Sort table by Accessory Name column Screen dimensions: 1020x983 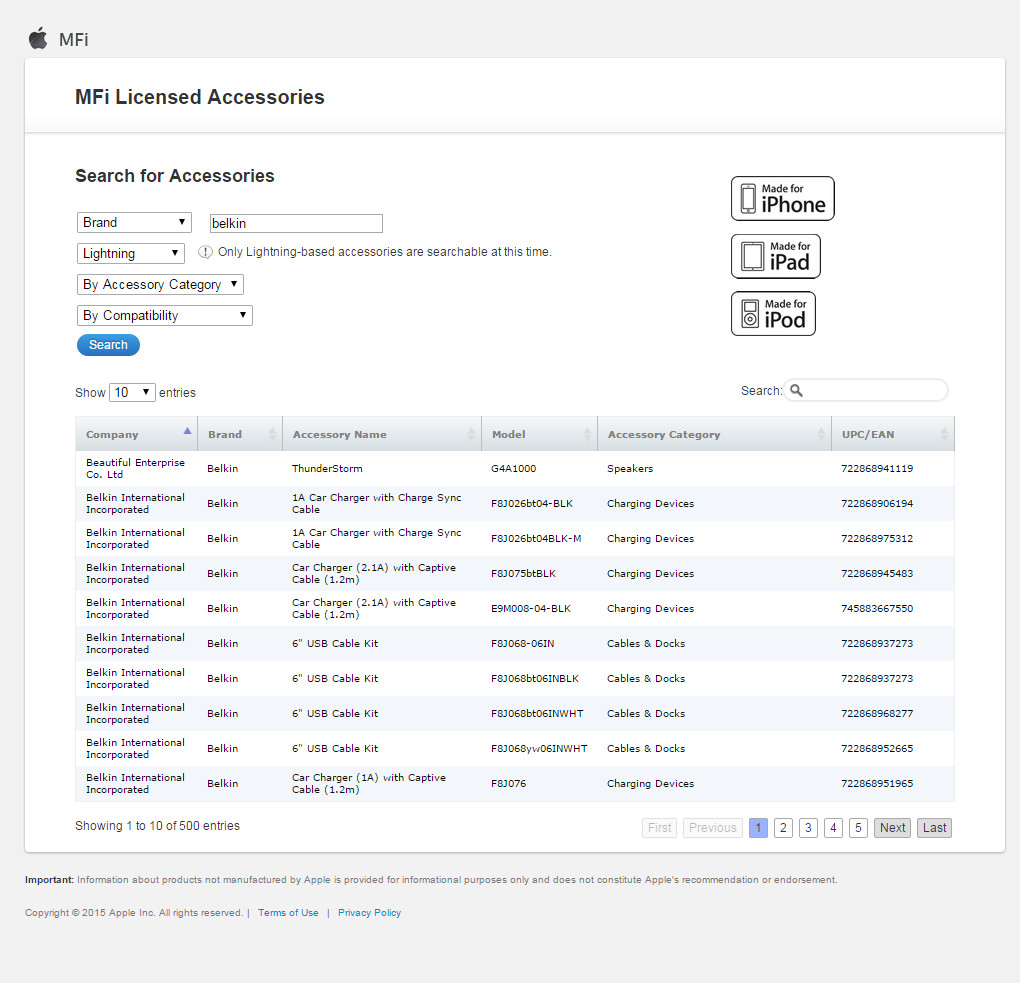point(382,434)
